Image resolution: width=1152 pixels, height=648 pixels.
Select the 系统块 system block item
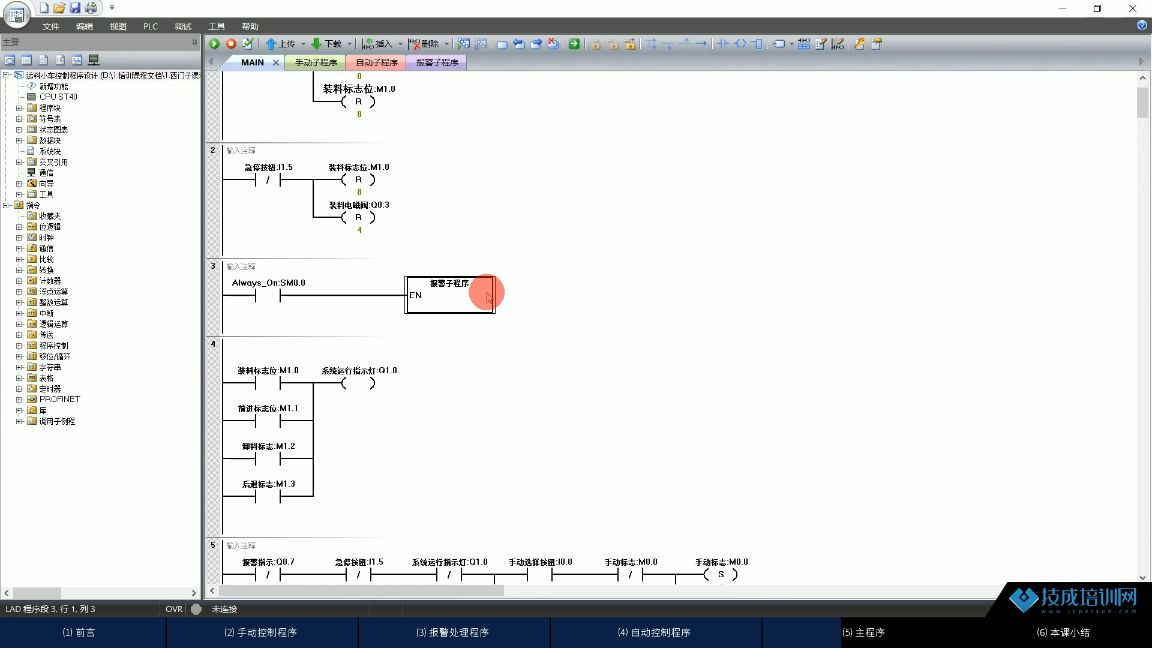(46, 151)
